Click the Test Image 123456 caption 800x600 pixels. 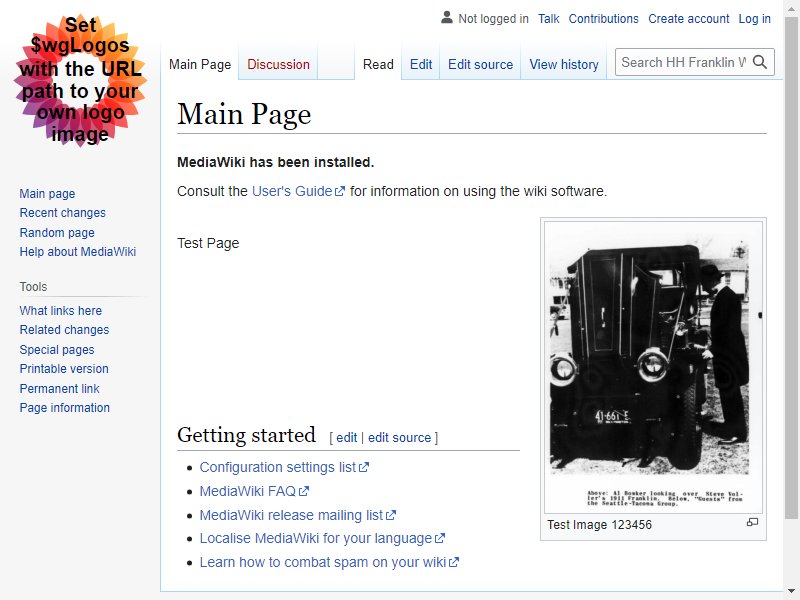click(x=599, y=525)
